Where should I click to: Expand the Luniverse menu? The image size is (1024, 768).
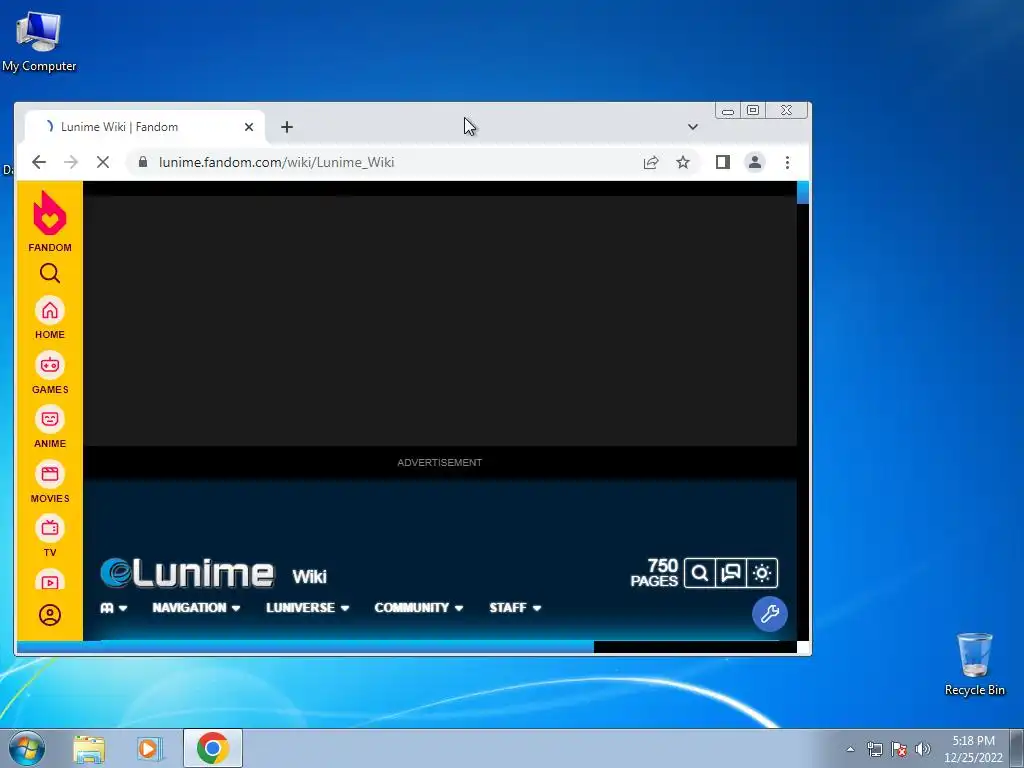[307, 607]
